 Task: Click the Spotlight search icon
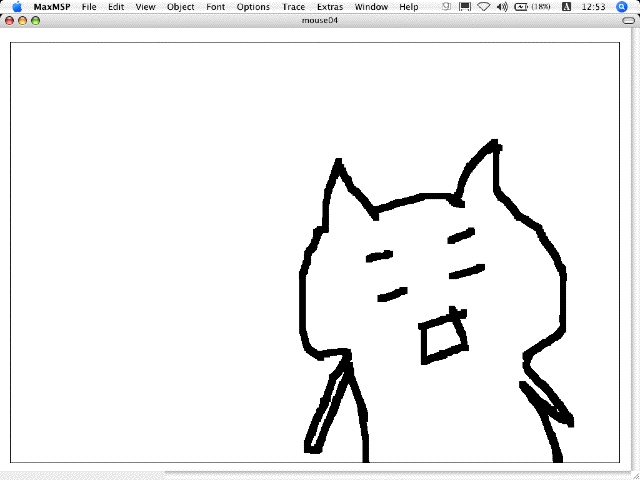tap(621, 7)
